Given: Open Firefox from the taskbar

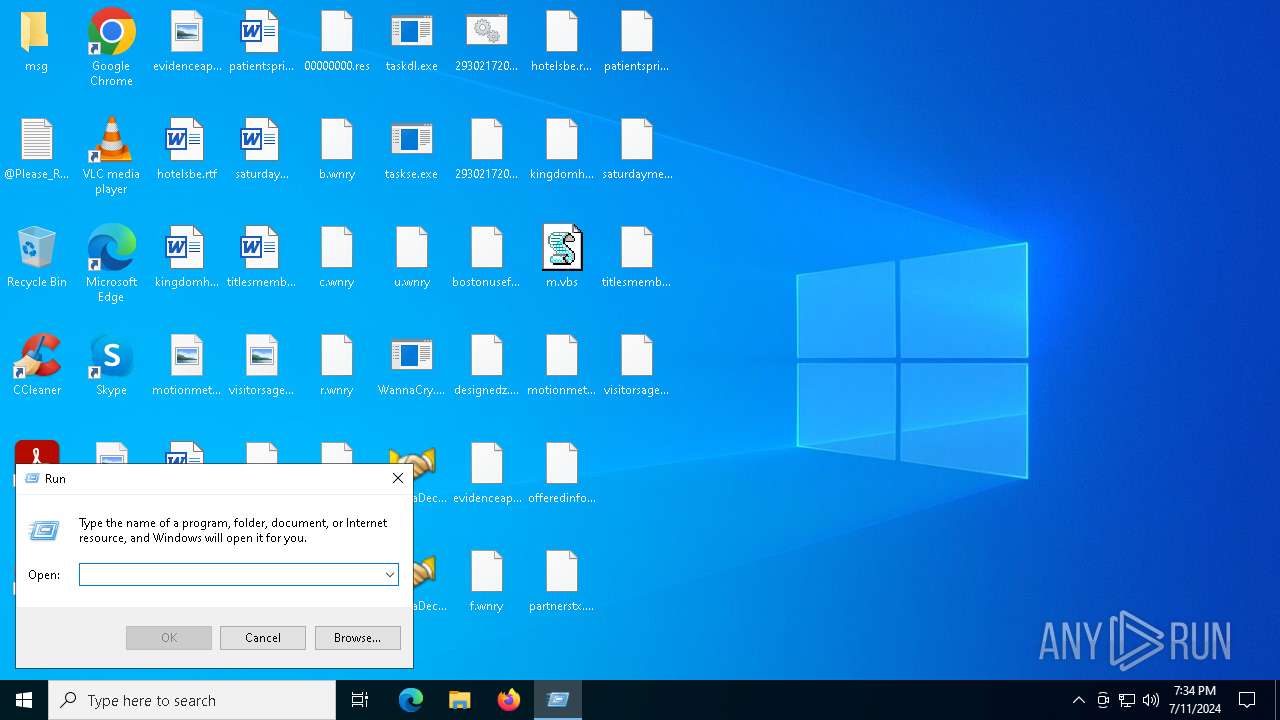Looking at the screenshot, I should click(509, 700).
